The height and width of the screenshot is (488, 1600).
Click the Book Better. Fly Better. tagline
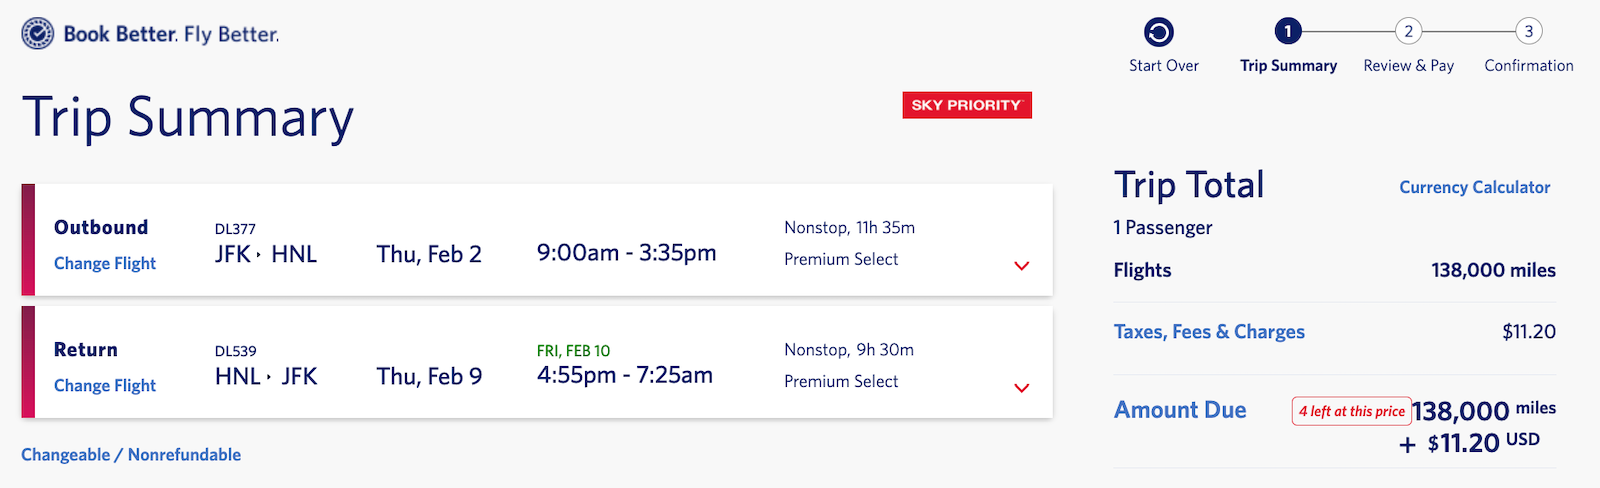click(x=171, y=34)
